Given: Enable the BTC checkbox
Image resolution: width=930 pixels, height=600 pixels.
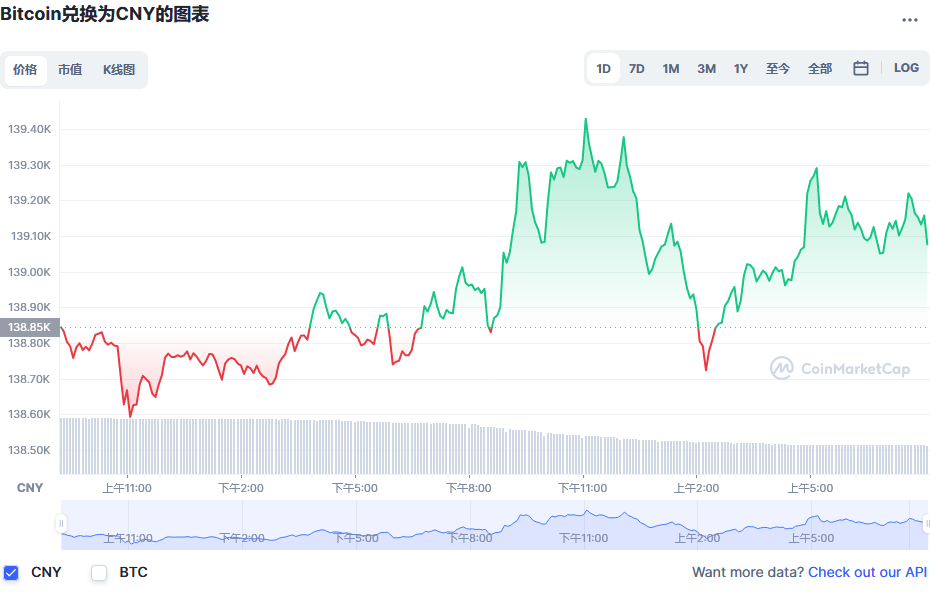Looking at the screenshot, I should pos(99,573).
